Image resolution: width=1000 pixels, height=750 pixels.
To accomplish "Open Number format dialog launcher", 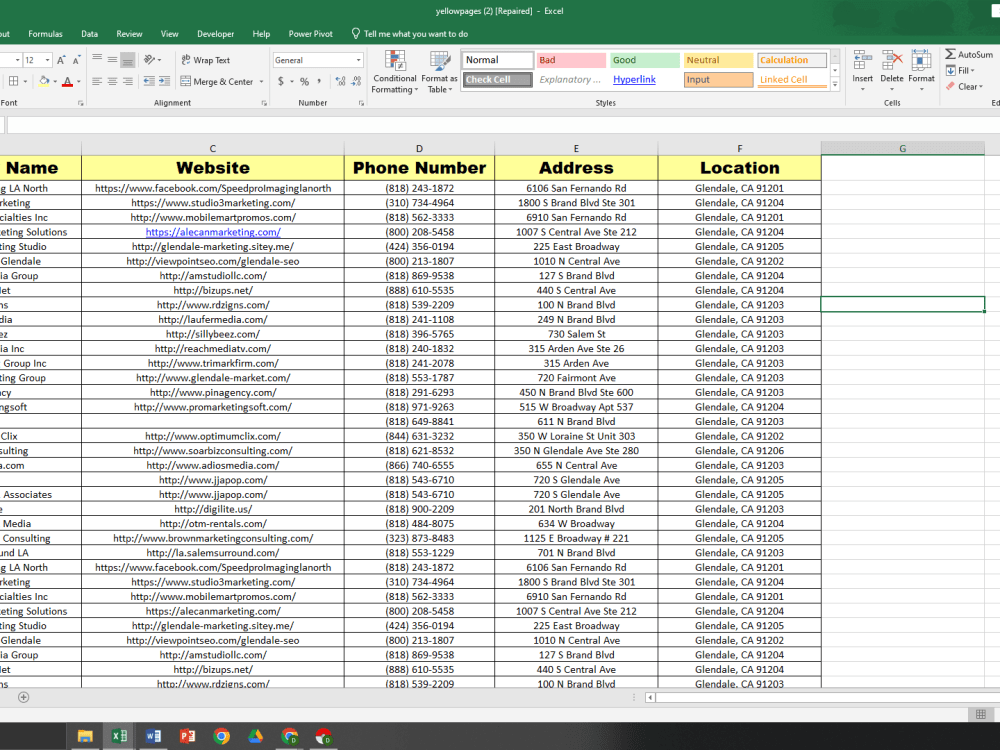I will click(x=361, y=103).
